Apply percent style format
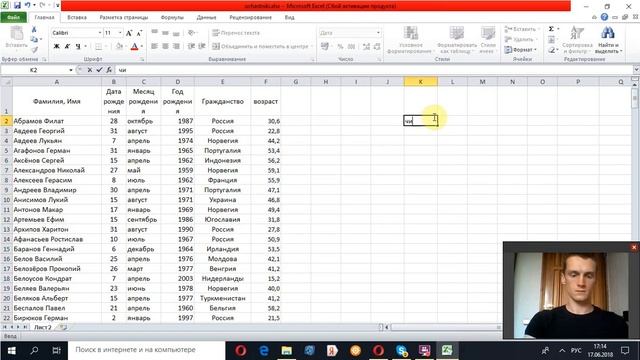 point(340,47)
